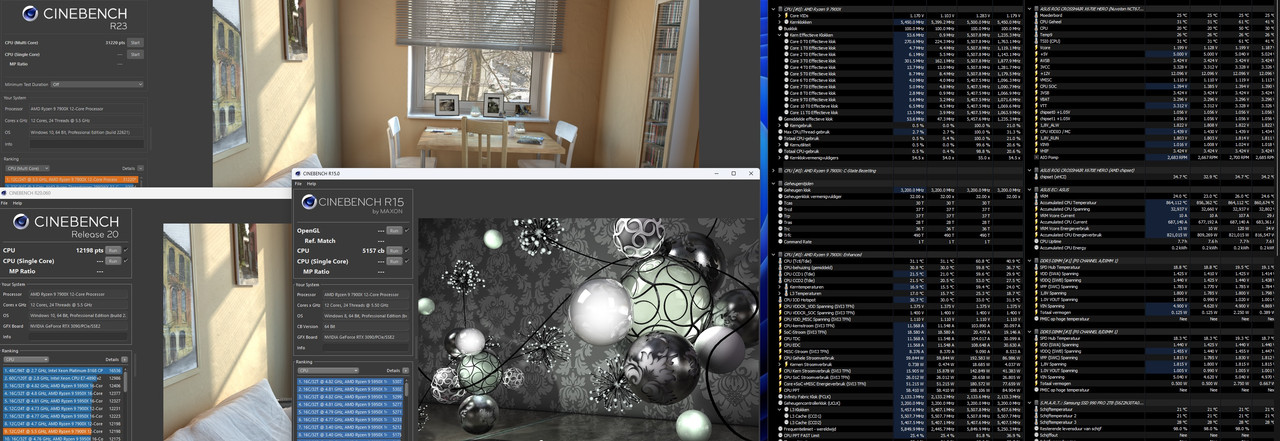Click the voltage icon beside +12V
Viewport: 1280px width, 441px height.
(x=1035, y=73)
